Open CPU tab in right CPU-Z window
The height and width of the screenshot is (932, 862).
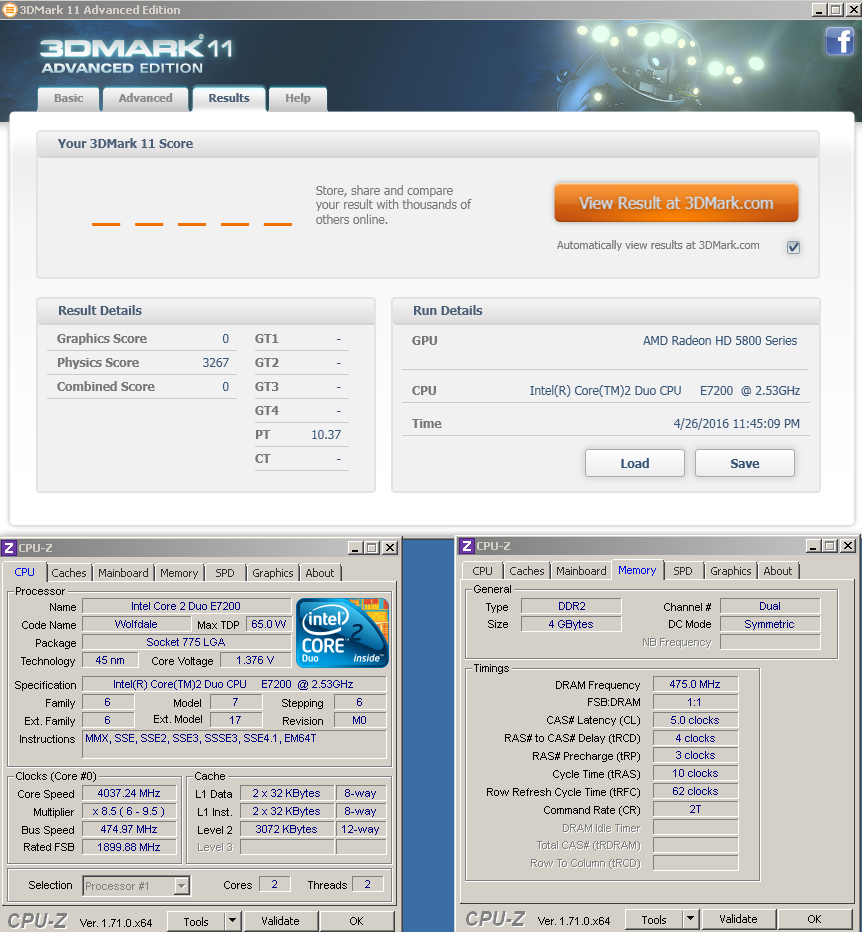482,571
